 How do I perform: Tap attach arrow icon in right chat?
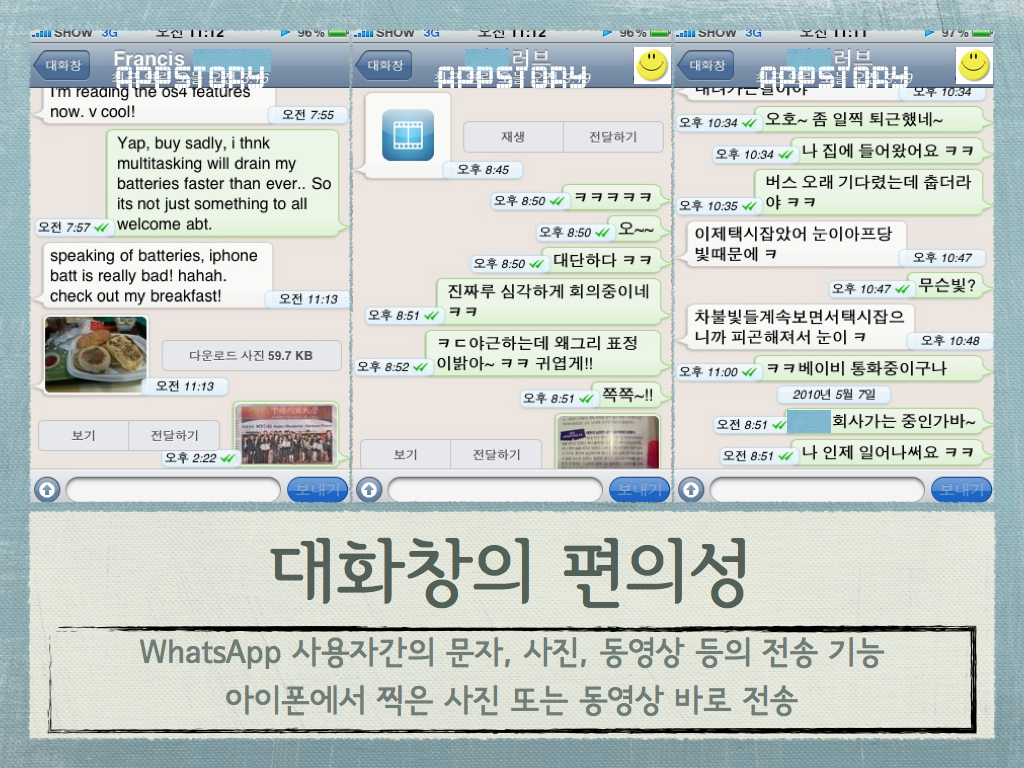[x=691, y=489]
